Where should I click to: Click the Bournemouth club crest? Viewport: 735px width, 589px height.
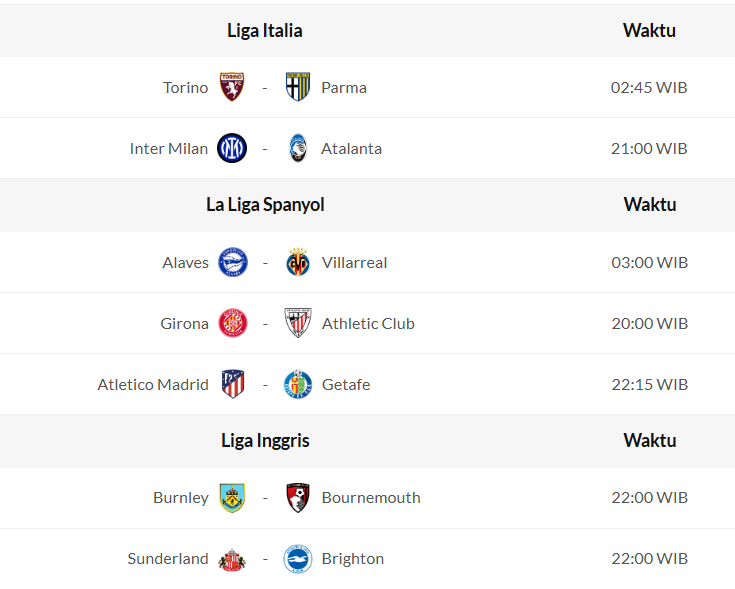(298, 497)
